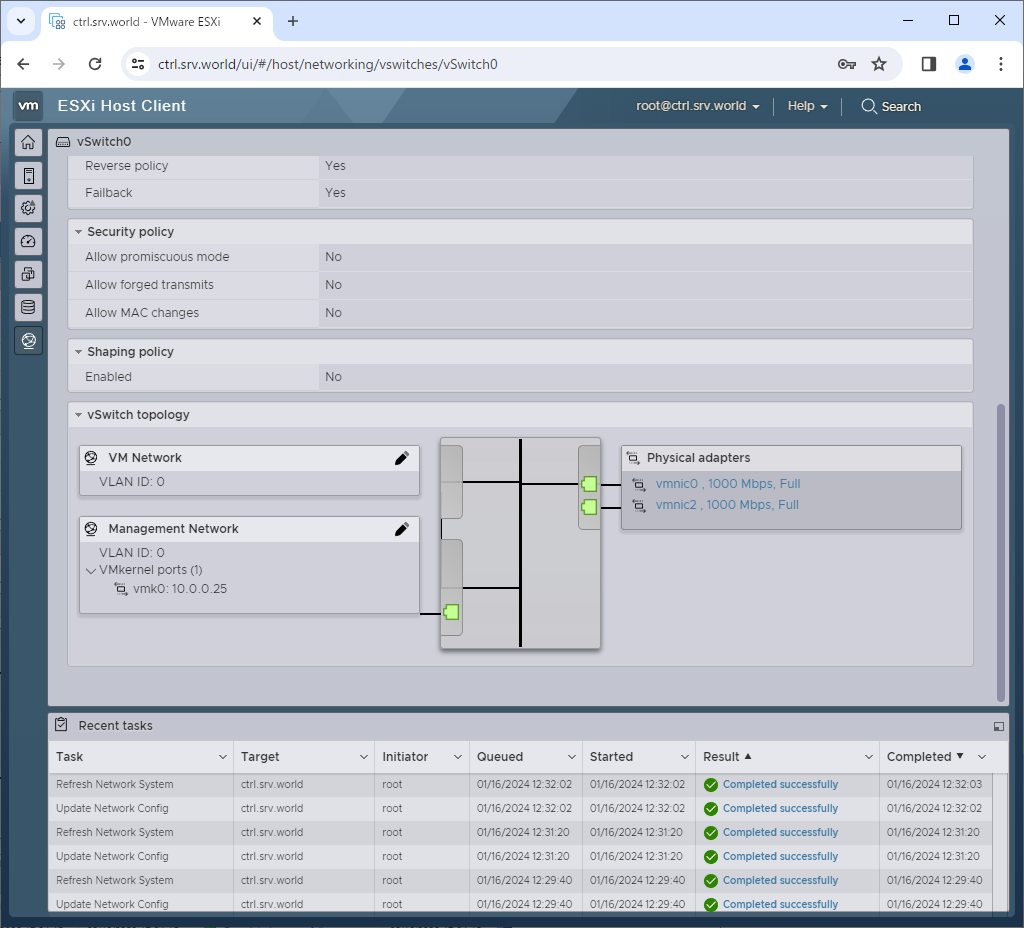This screenshot has width=1024, height=928.
Task: Click the VMware vm logo
Action: click(28, 106)
